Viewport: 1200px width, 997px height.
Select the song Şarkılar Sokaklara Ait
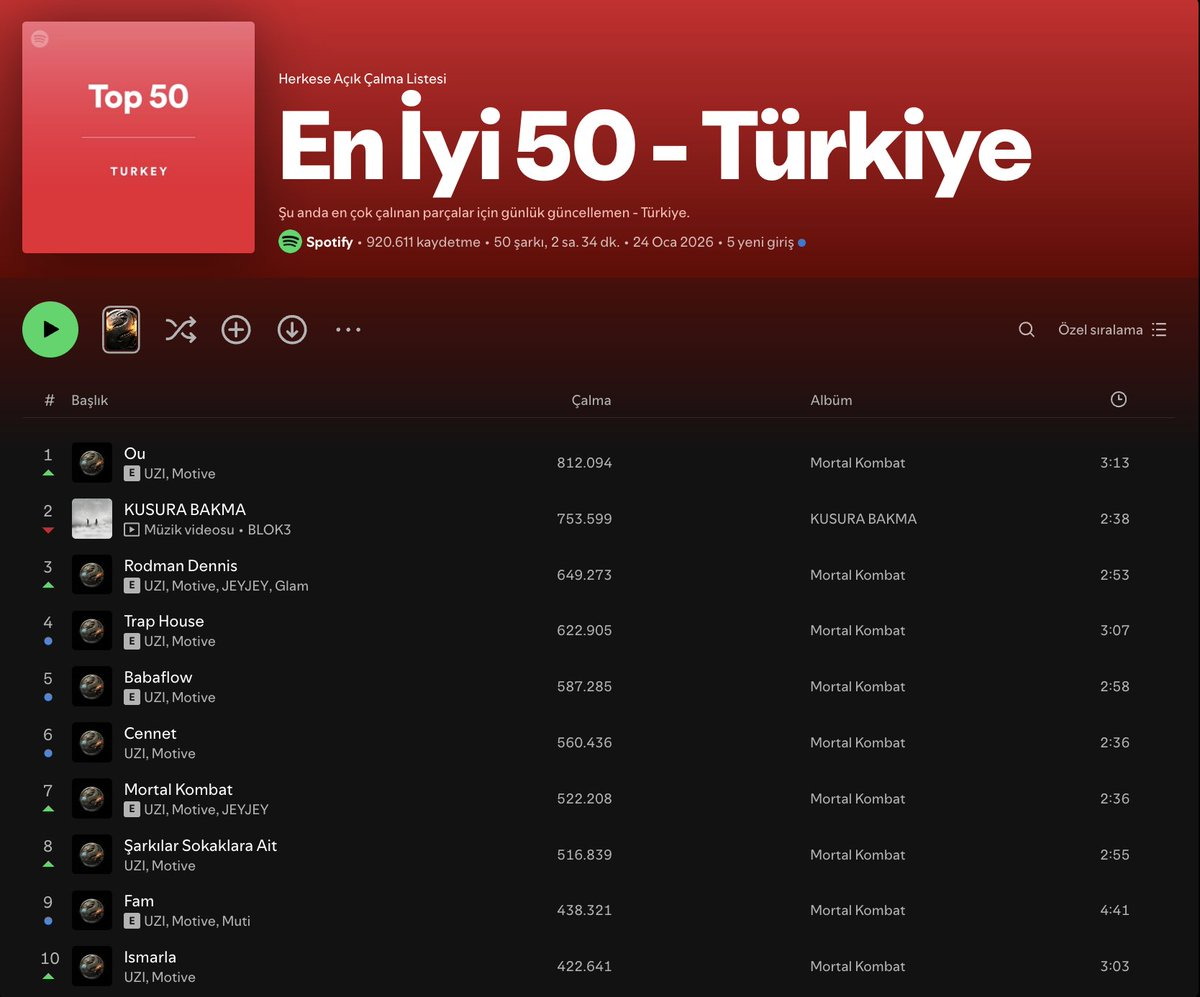pos(200,845)
